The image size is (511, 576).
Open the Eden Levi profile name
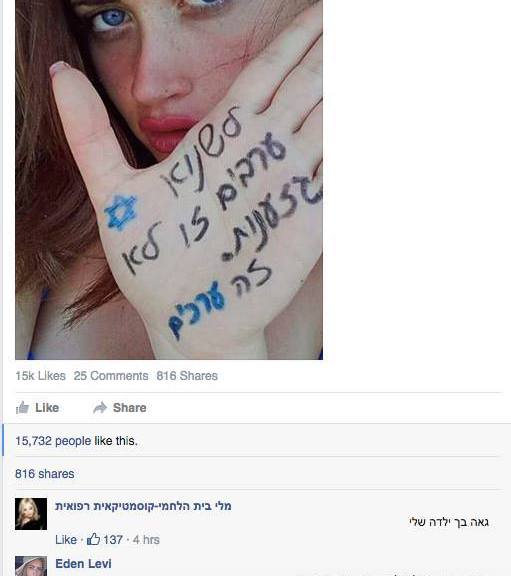click(83, 564)
